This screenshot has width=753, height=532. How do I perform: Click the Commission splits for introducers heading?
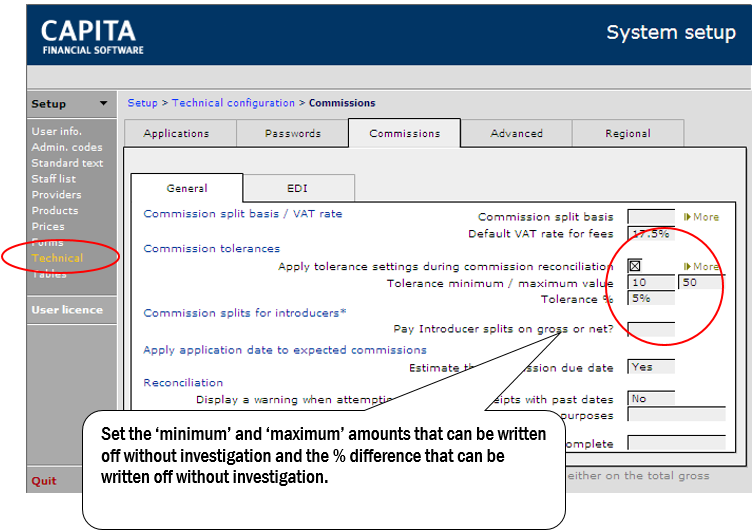click(x=244, y=313)
